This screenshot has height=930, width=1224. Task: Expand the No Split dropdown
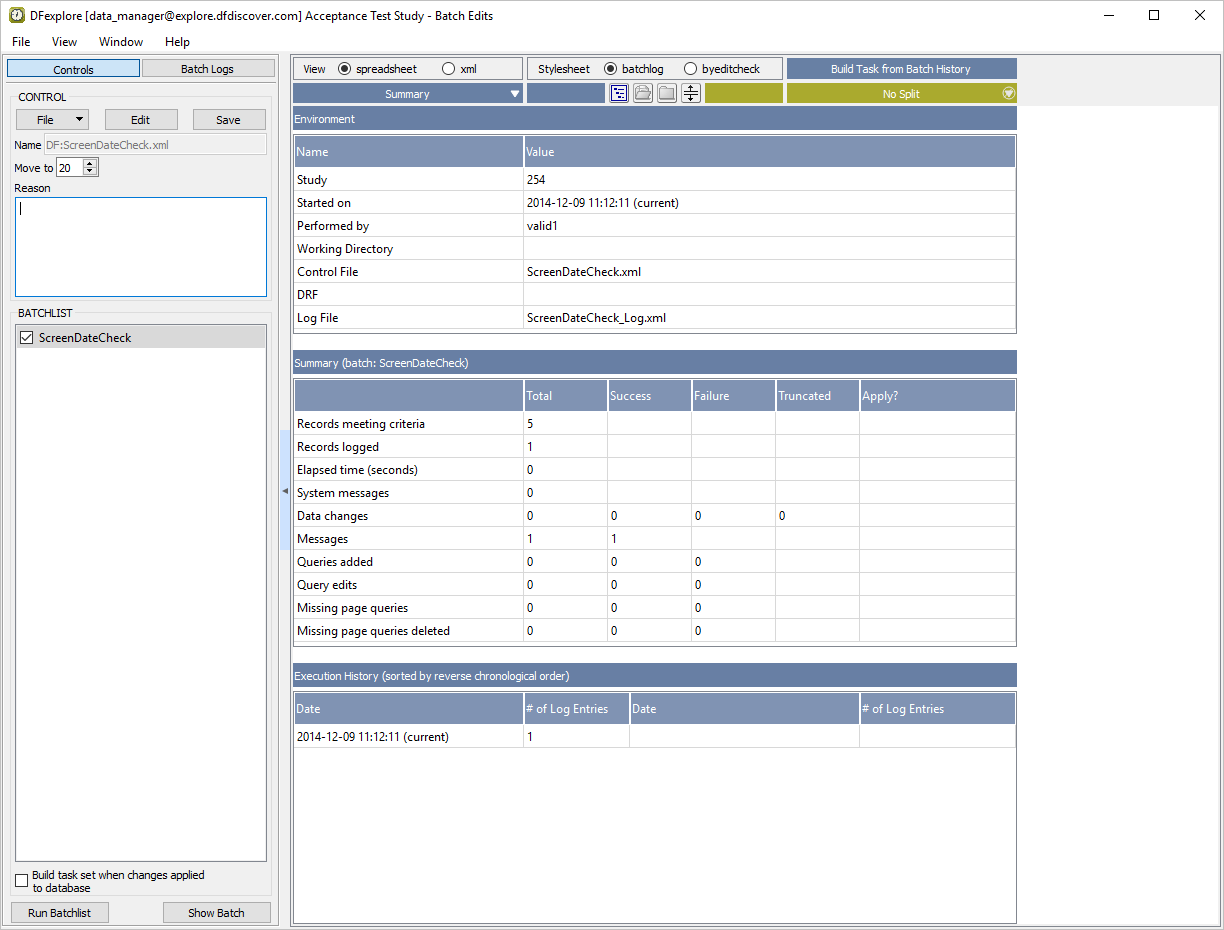coord(1008,94)
